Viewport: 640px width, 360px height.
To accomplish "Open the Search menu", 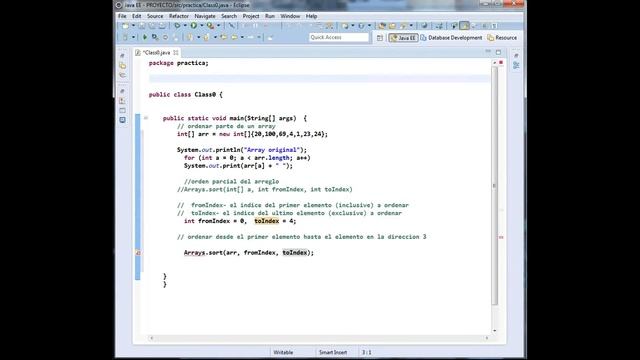I will pos(229,16).
